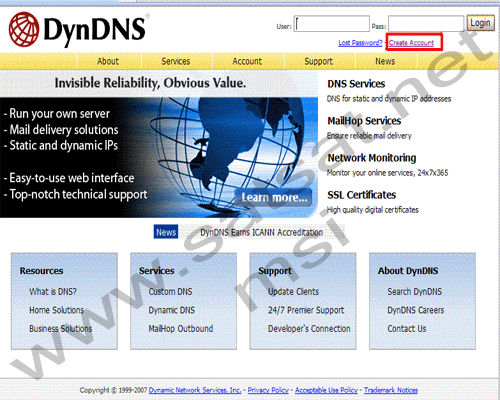This screenshot has width=500, height=400.
Task: Open Developer's Connection link
Action: (309, 329)
